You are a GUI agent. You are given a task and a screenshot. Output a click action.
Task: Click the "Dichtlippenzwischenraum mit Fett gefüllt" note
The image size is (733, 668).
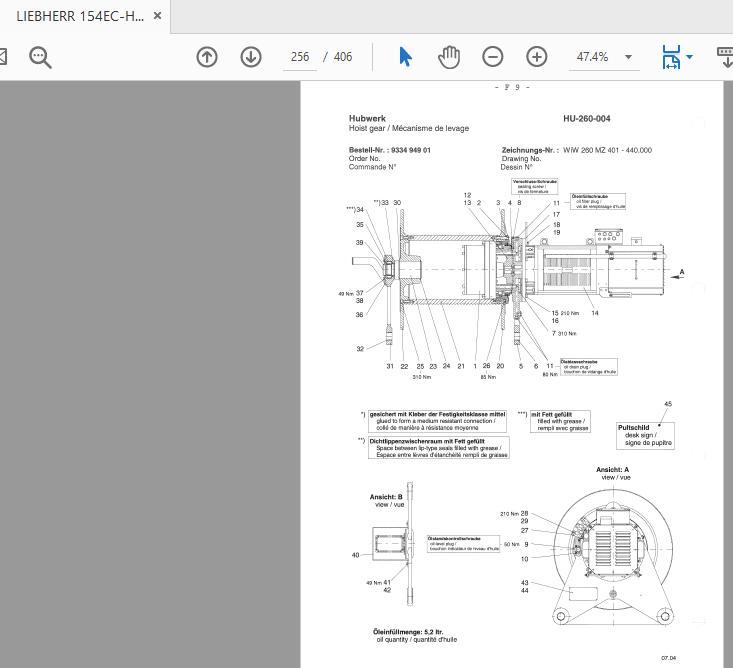pyautogui.click(x=438, y=448)
